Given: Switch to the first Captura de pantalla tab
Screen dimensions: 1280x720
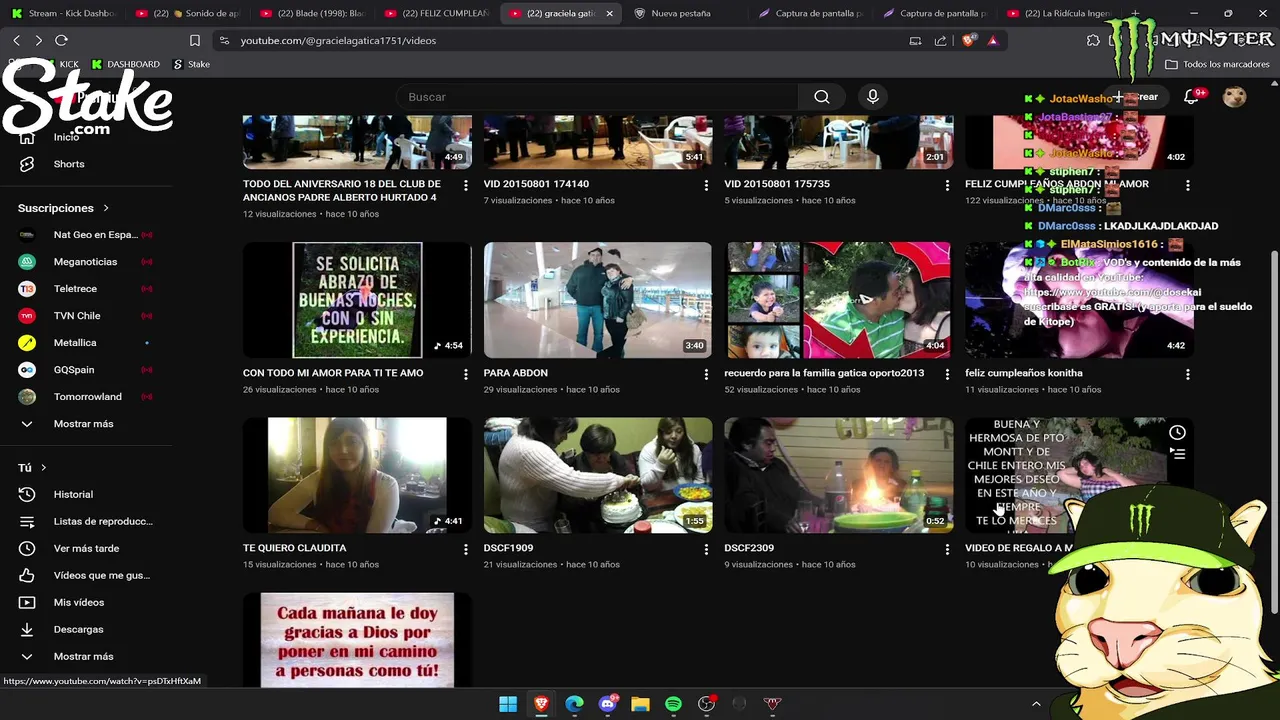Looking at the screenshot, I should pyautogui.click(x=811, y=13).
